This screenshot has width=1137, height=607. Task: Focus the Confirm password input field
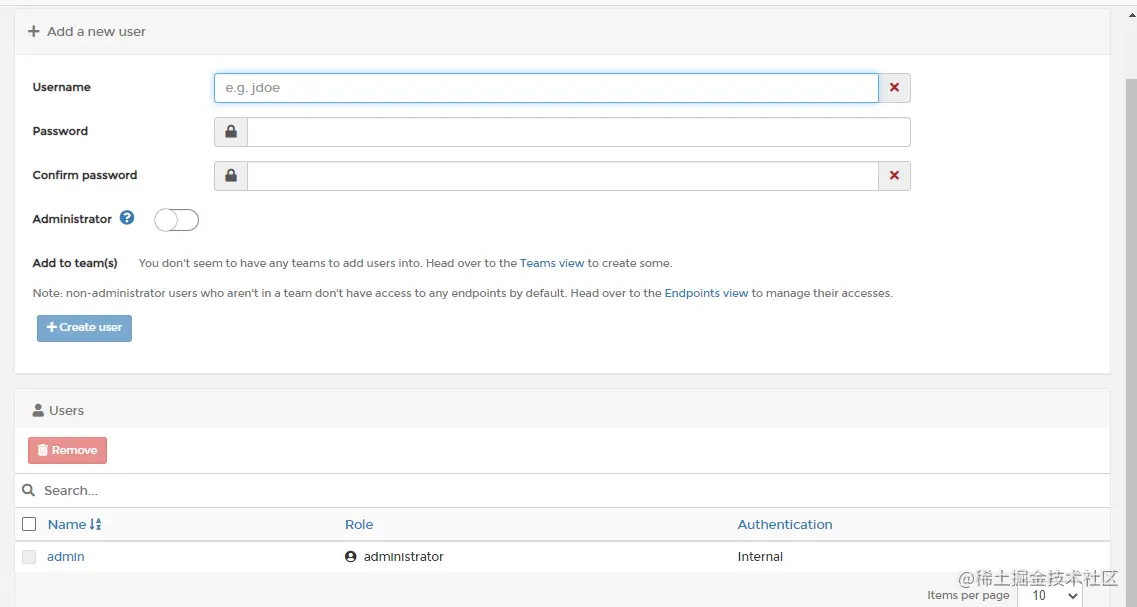click(563, 176)
